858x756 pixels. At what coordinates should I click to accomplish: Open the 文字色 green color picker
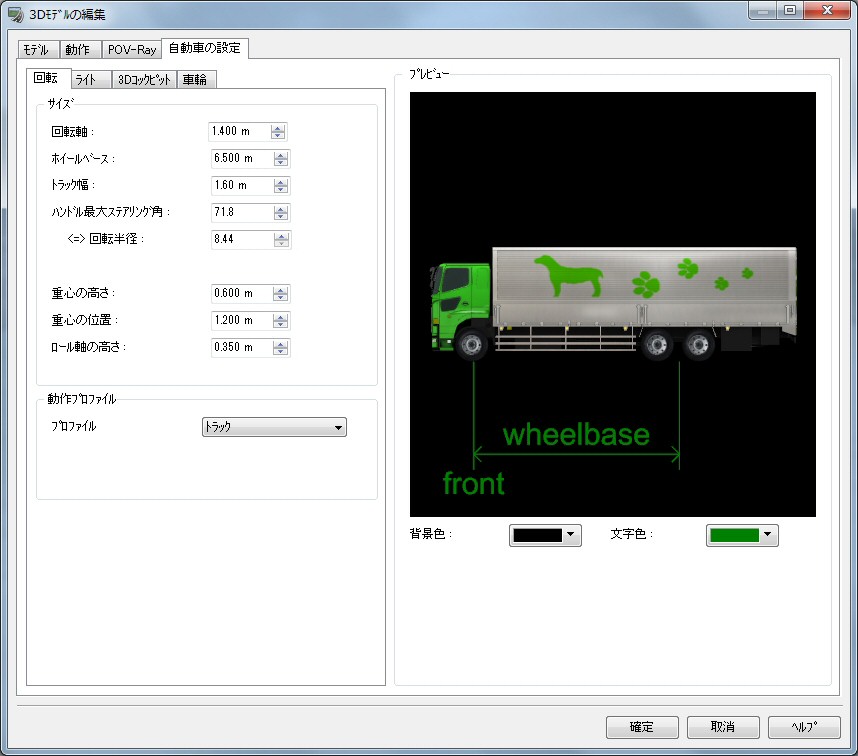tap(742, 535)
